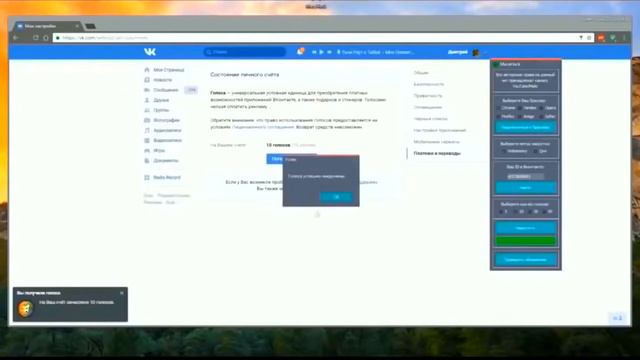Select the Amigo browser radio button
This screenshot has height=360, width=640.
pyautogui.click(x=520, y=117)
